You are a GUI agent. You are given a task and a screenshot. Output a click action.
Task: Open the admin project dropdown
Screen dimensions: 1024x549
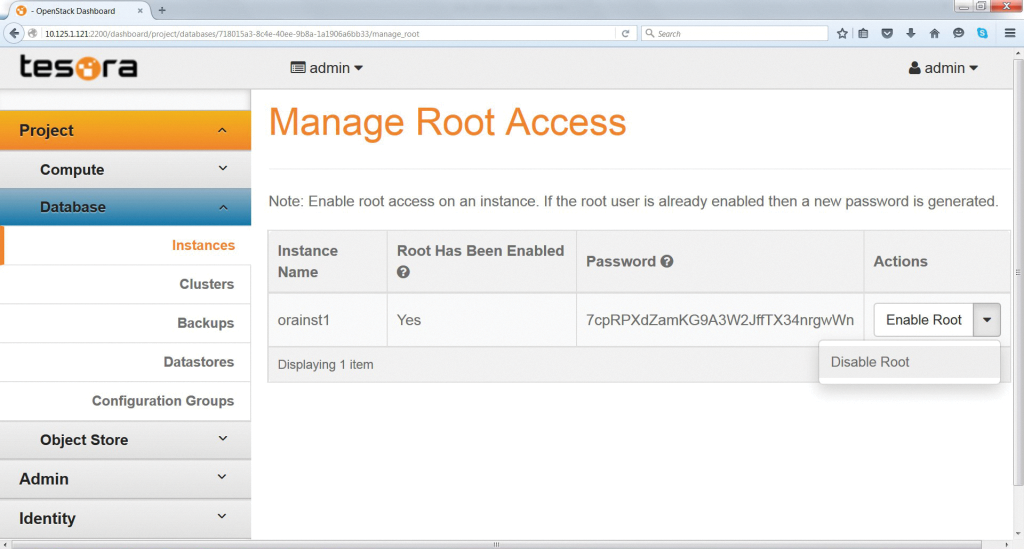point(327,68)
